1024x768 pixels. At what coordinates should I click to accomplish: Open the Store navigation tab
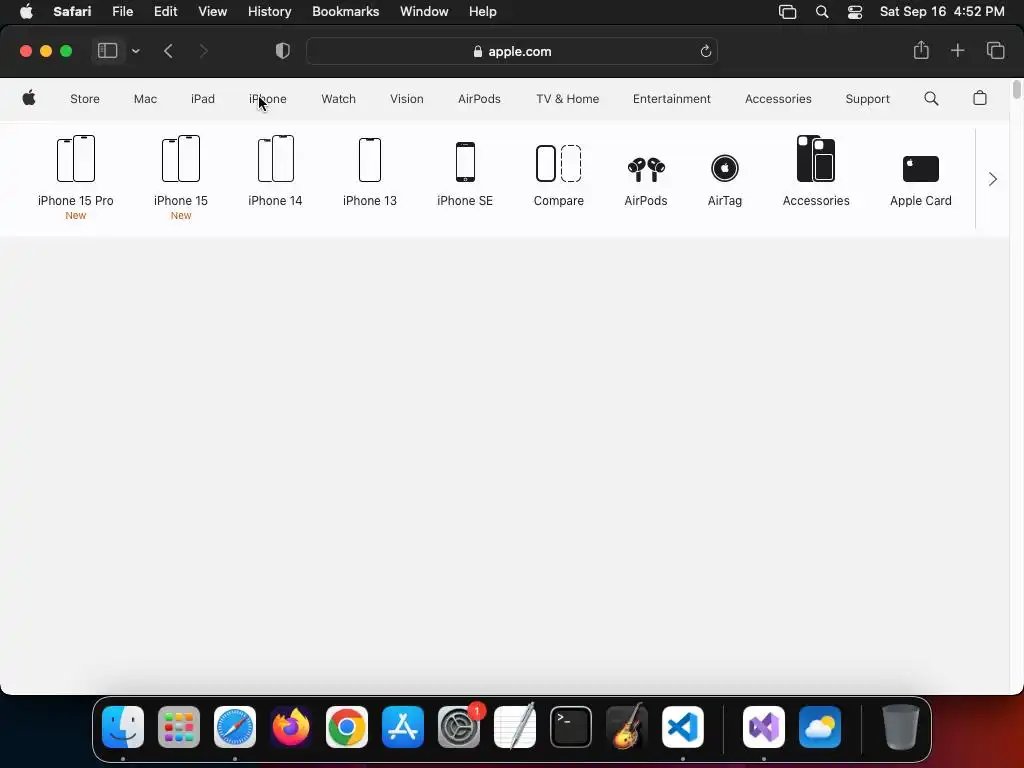pos(85,99)
